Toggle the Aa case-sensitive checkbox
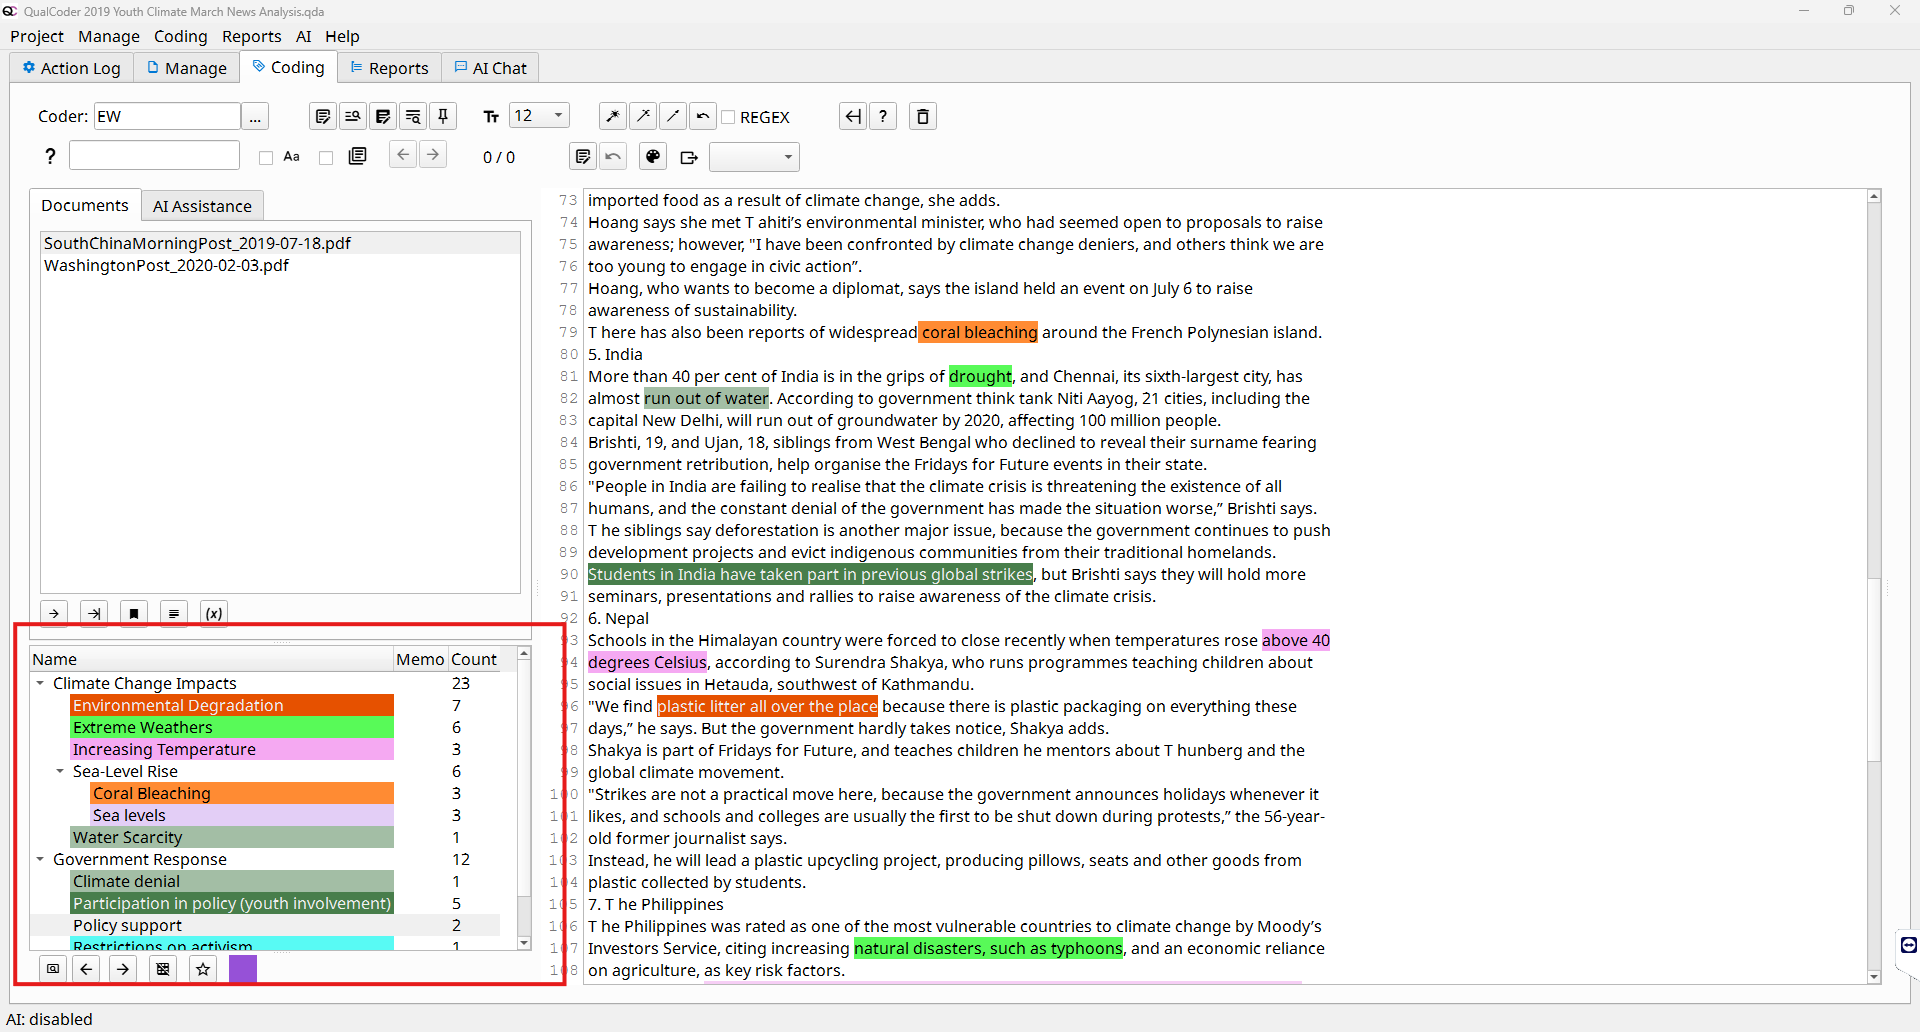The height and width of the screenshot is (1032, 1920). 266,158
